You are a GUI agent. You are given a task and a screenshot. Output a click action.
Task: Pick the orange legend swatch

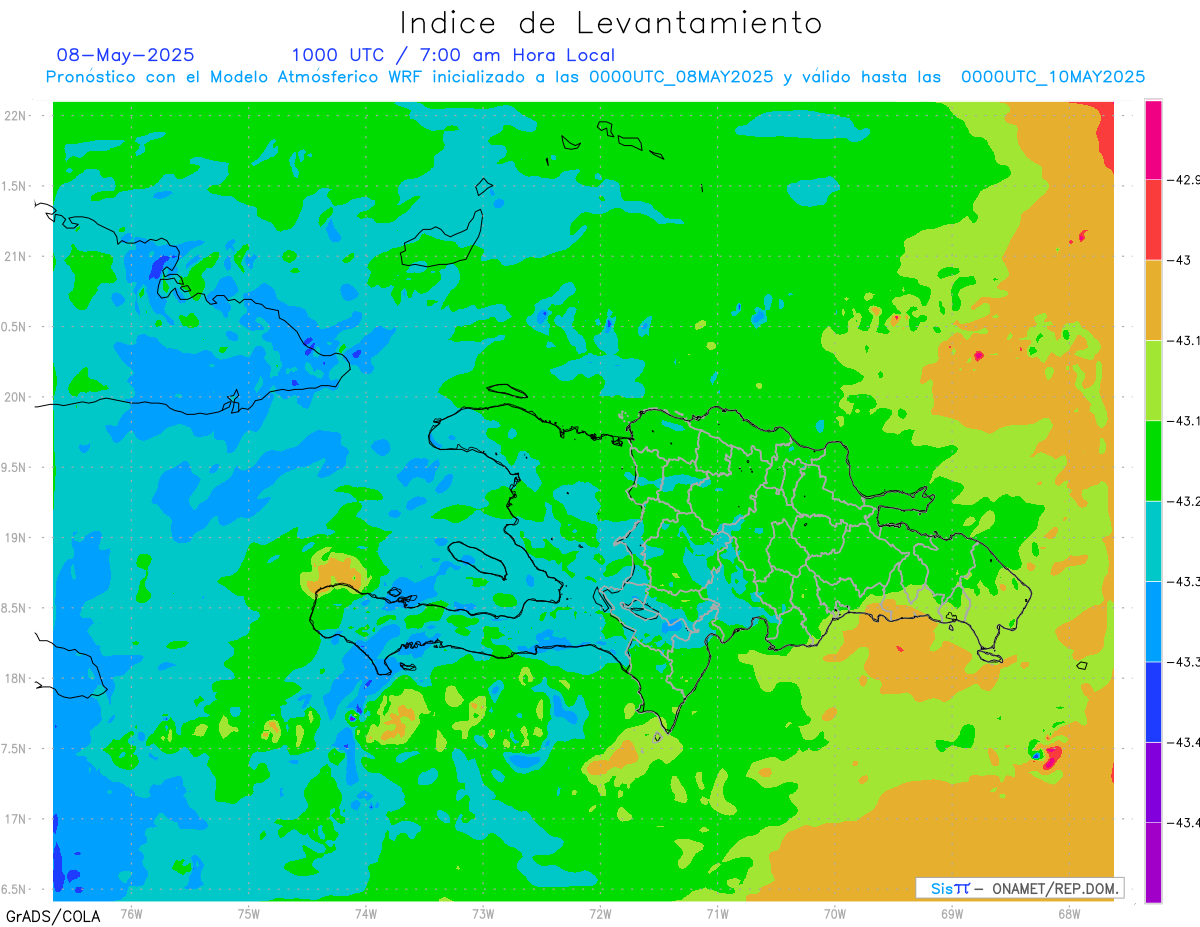click(x=1153, y=300)
